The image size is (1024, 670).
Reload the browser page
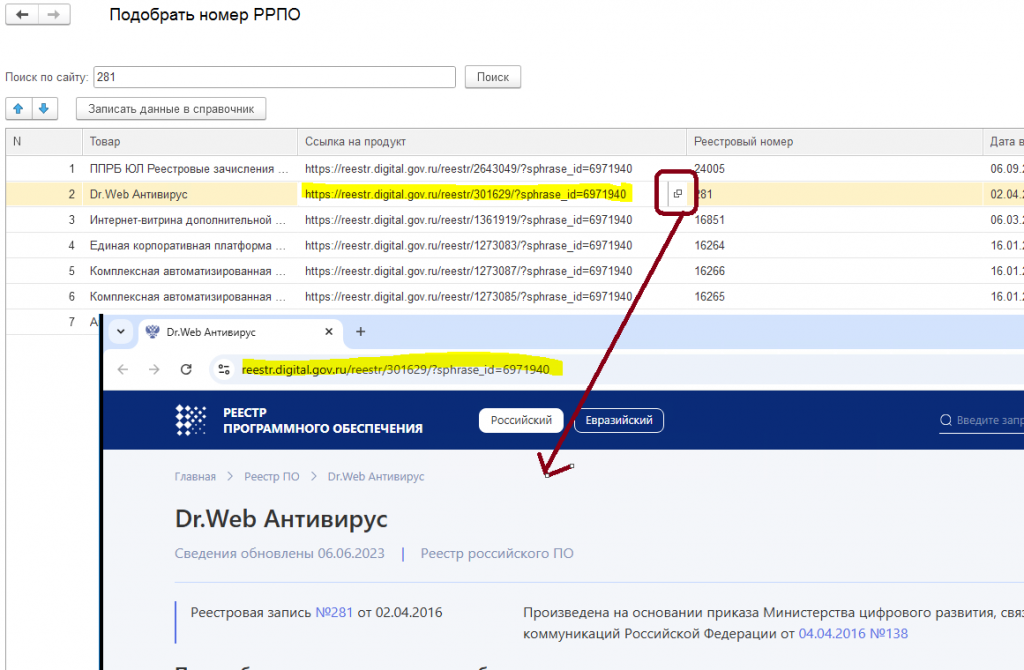tap(186, 370)
